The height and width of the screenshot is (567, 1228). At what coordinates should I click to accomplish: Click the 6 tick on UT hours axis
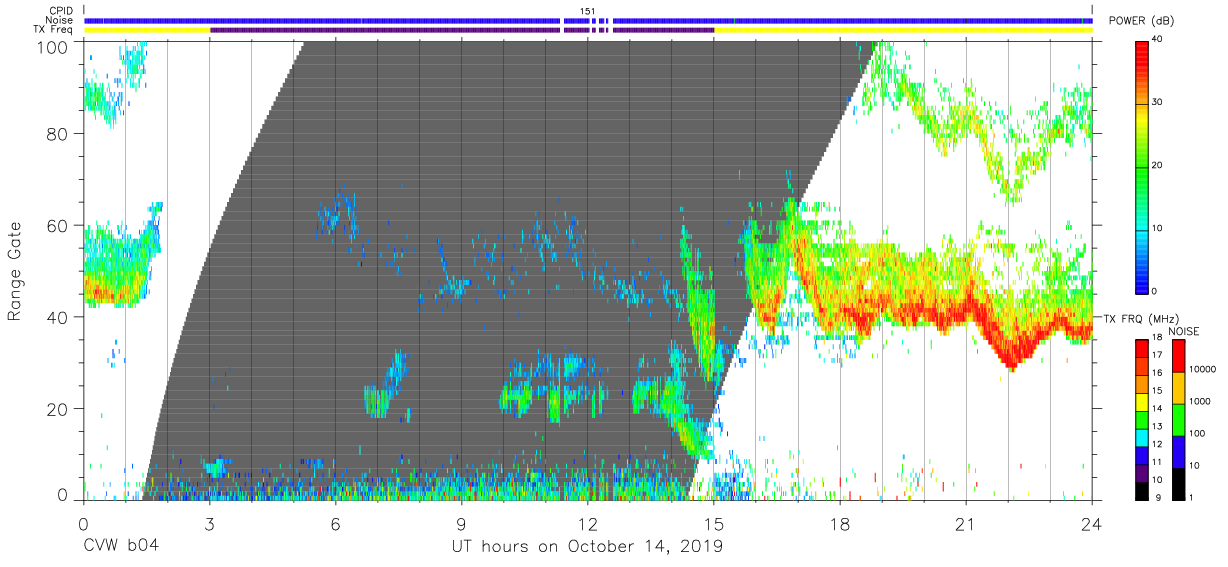tap(335, 523)
